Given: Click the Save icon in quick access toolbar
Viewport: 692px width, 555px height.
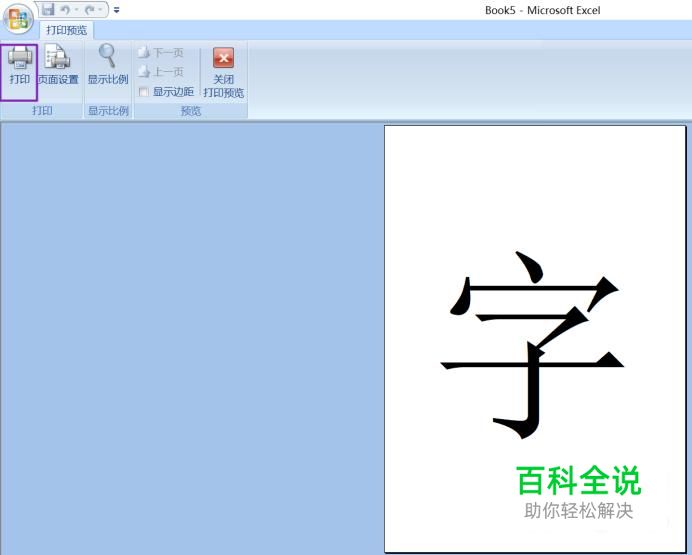Looking at the screenshot, I should pyautogui.click(x=48, y=9).
